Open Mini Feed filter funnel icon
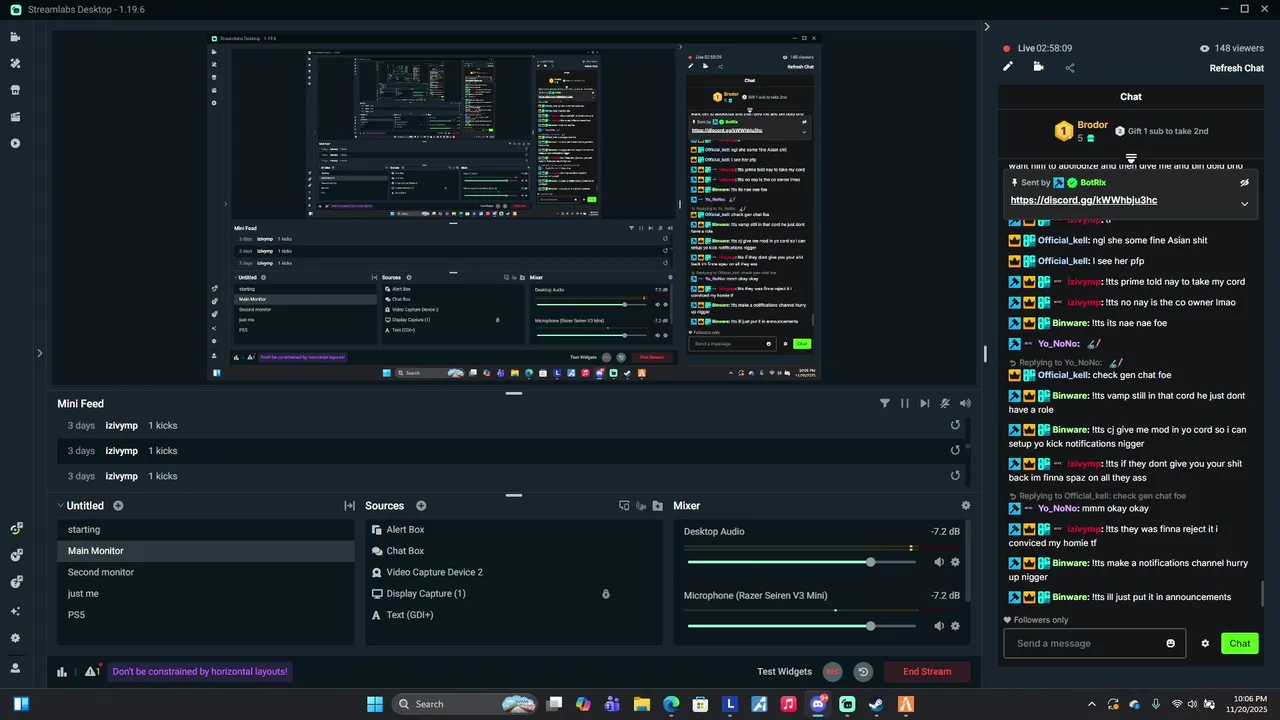Screen dimensions: 1280x720 [885, 403]
